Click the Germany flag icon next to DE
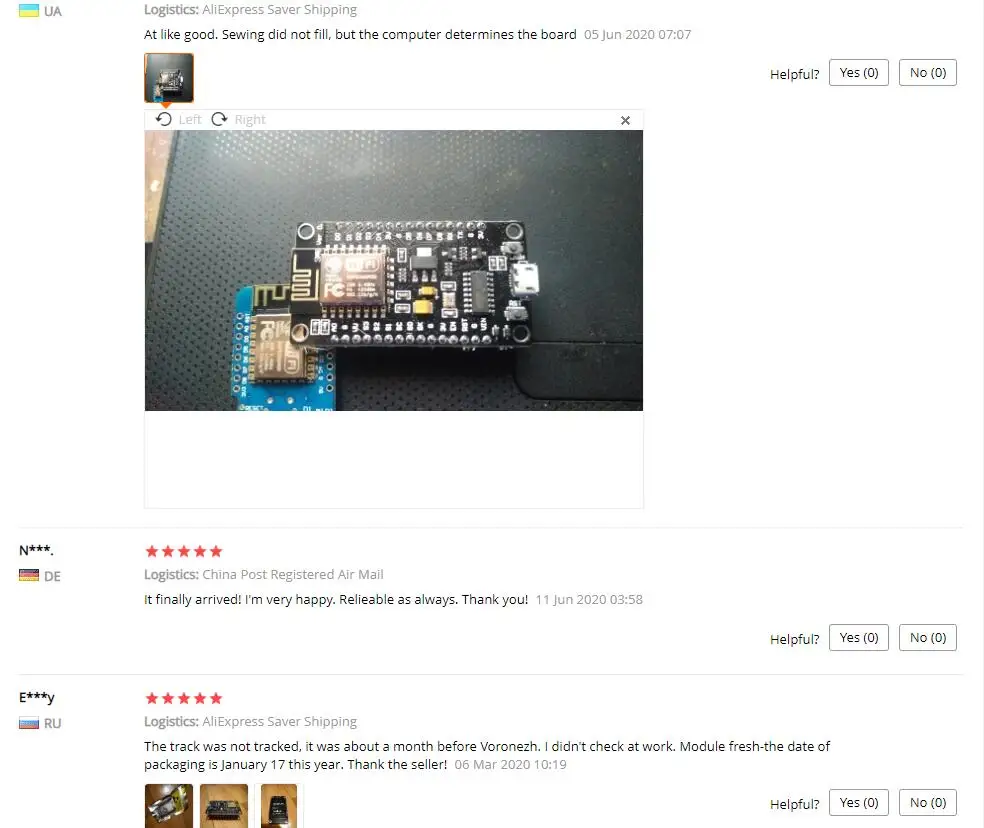The image size is (984, 828). point(29,576)
